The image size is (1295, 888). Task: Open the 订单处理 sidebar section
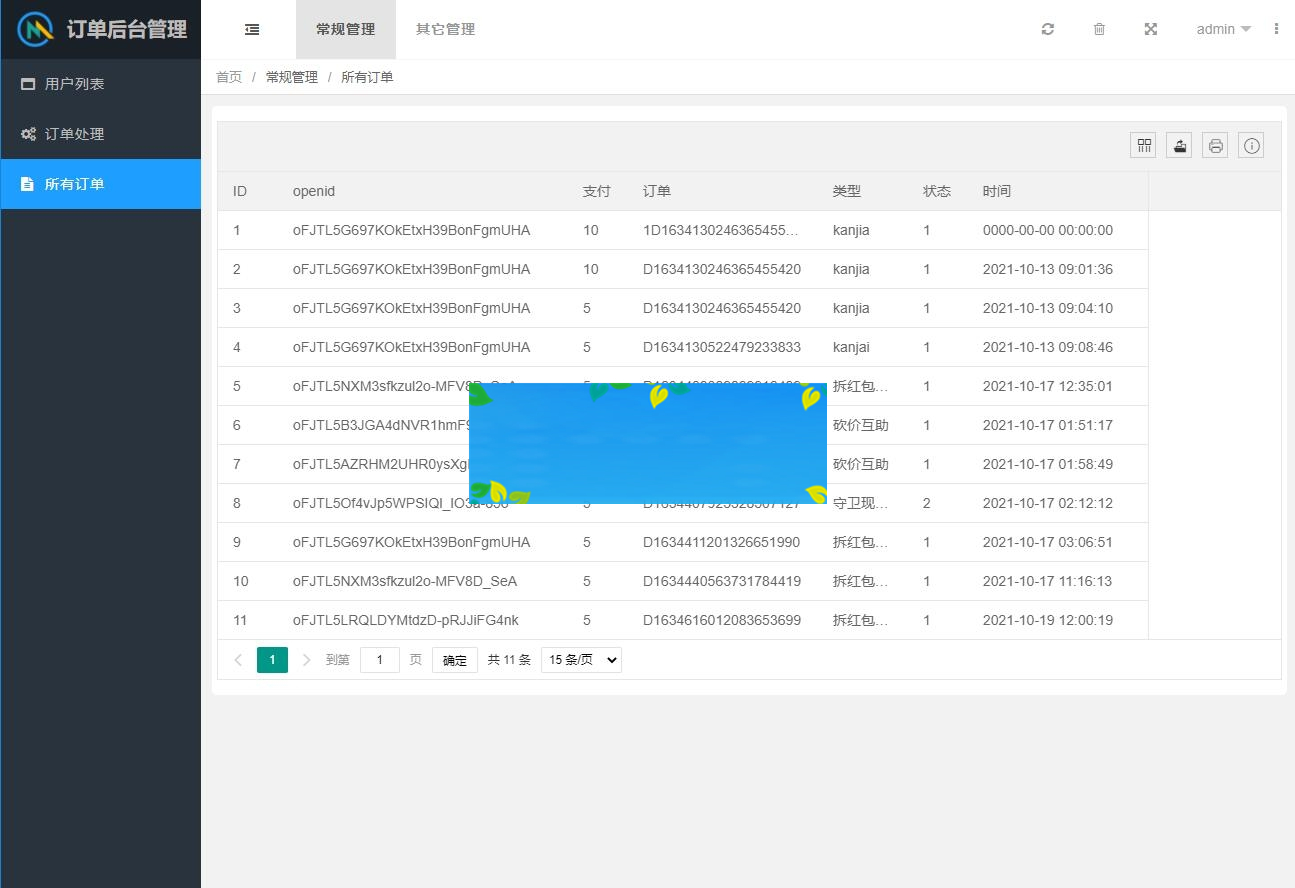coord(63,133)
